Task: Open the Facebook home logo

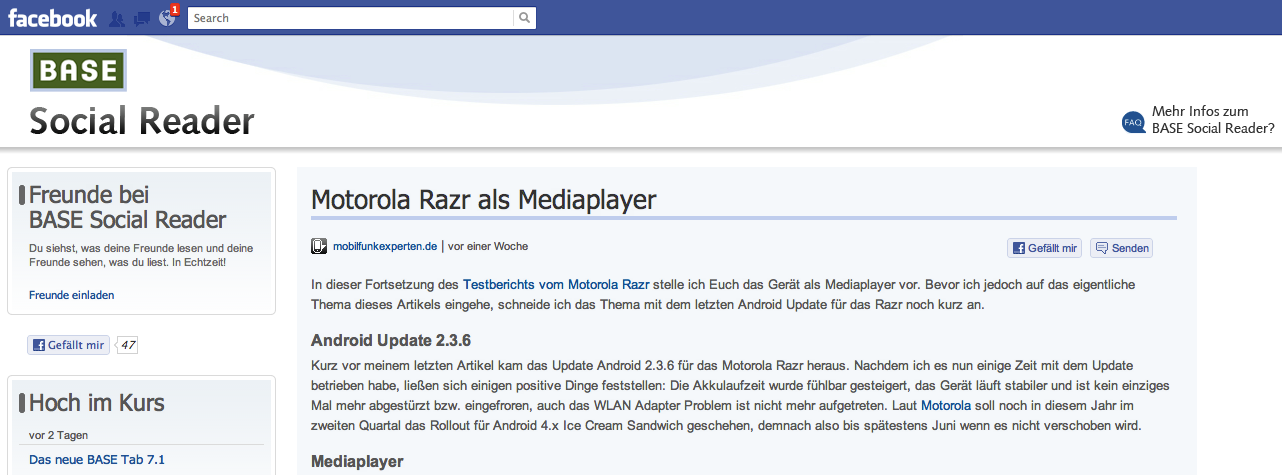Action: (x=52, y=18)
